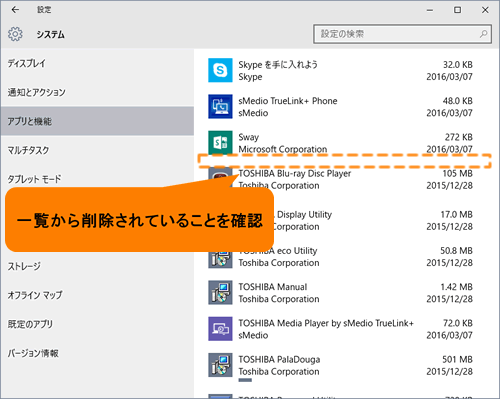Click the 272 KB size value
This screenshot has width=500, height=399.
[x=459, y=137]
